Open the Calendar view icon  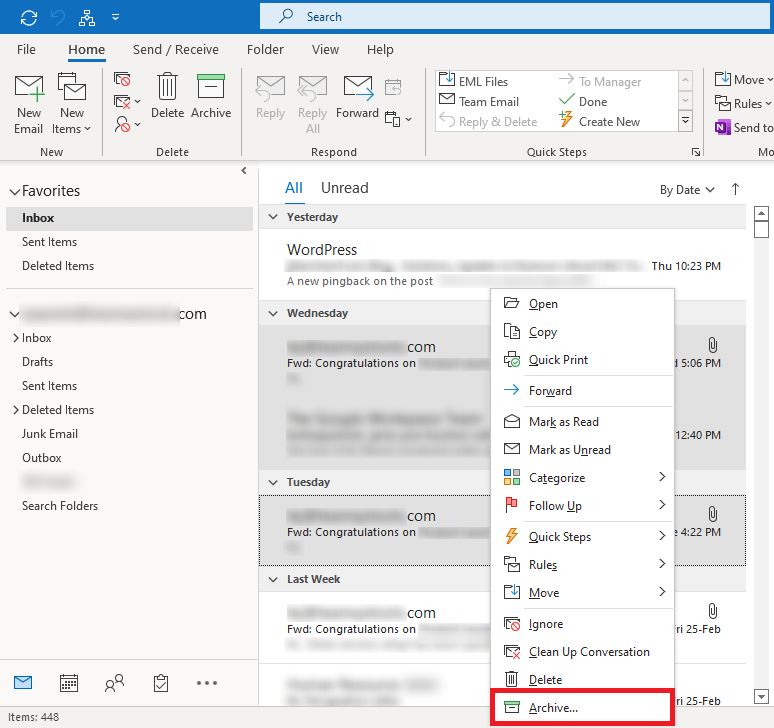69,683
